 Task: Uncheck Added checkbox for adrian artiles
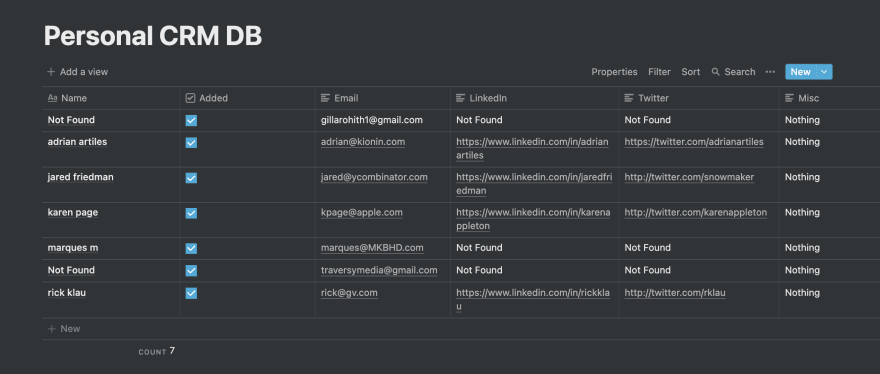pos(191,143)
